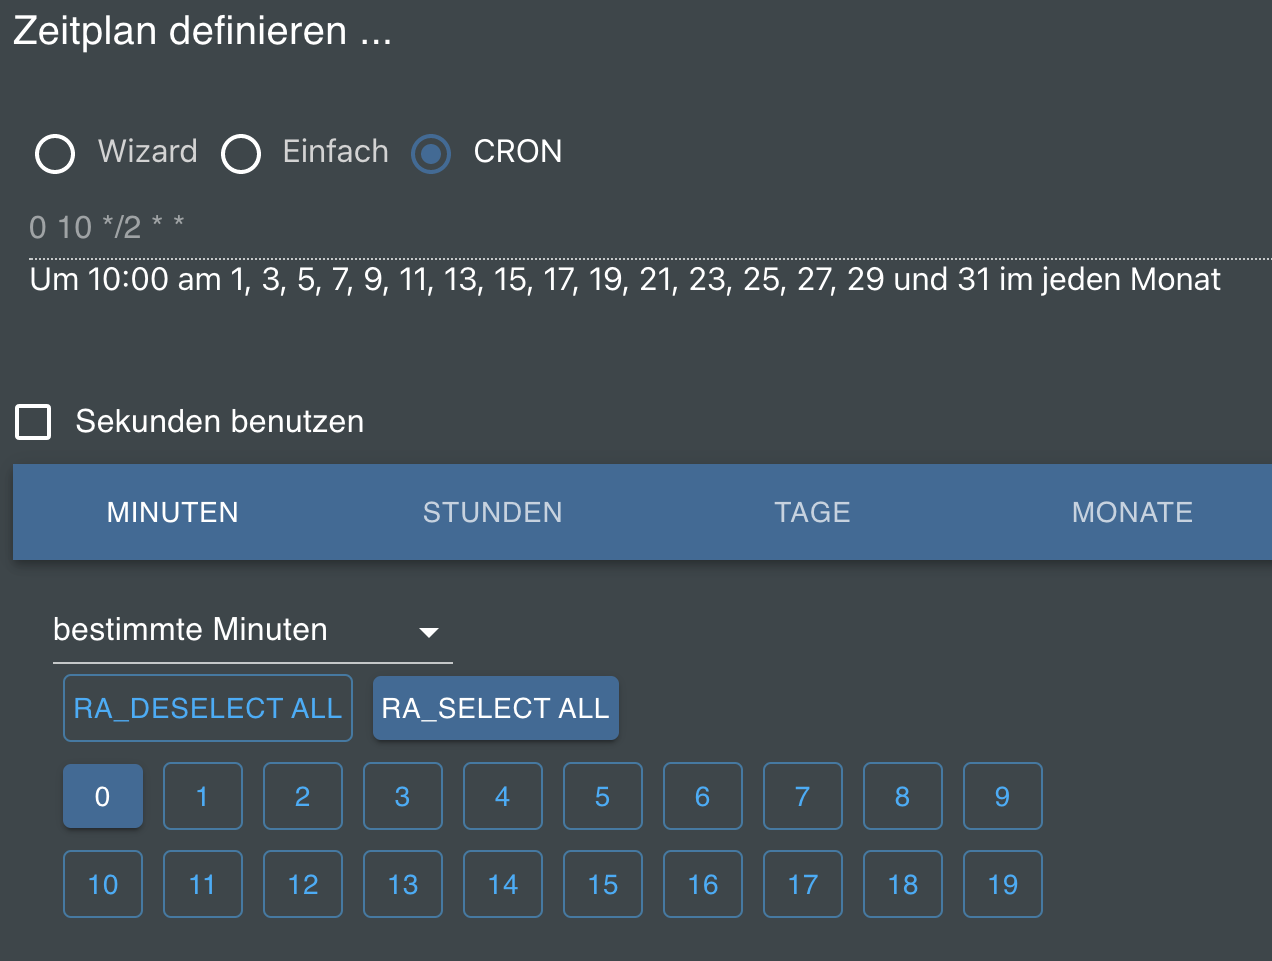Go to the TAGE tab
Viewport: 1272px width, 961px height.
[x=812, y=512]
